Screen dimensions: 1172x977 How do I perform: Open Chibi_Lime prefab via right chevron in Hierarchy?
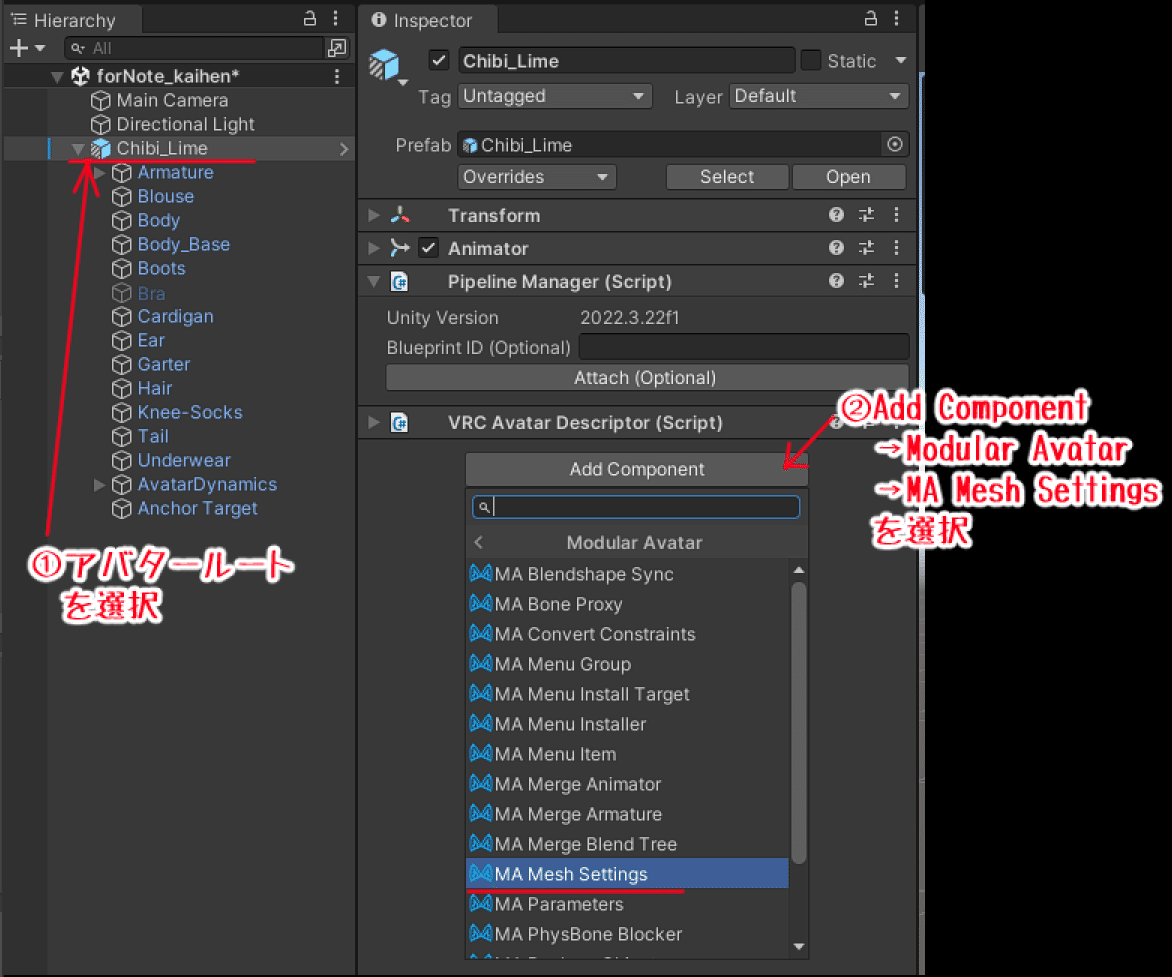point(344,149)
